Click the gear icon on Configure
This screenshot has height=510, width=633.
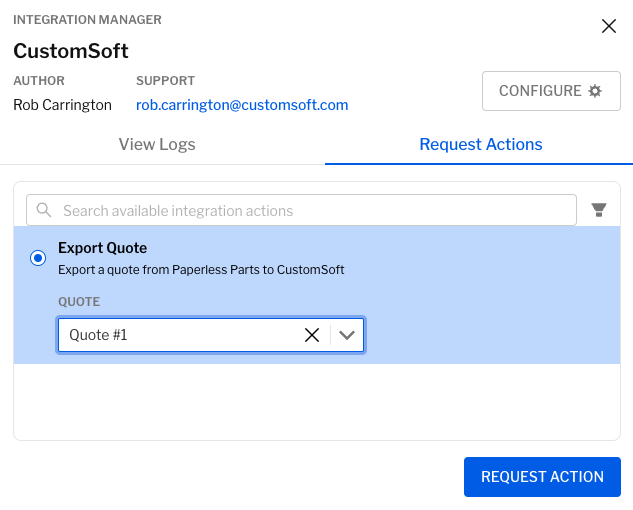595,91
